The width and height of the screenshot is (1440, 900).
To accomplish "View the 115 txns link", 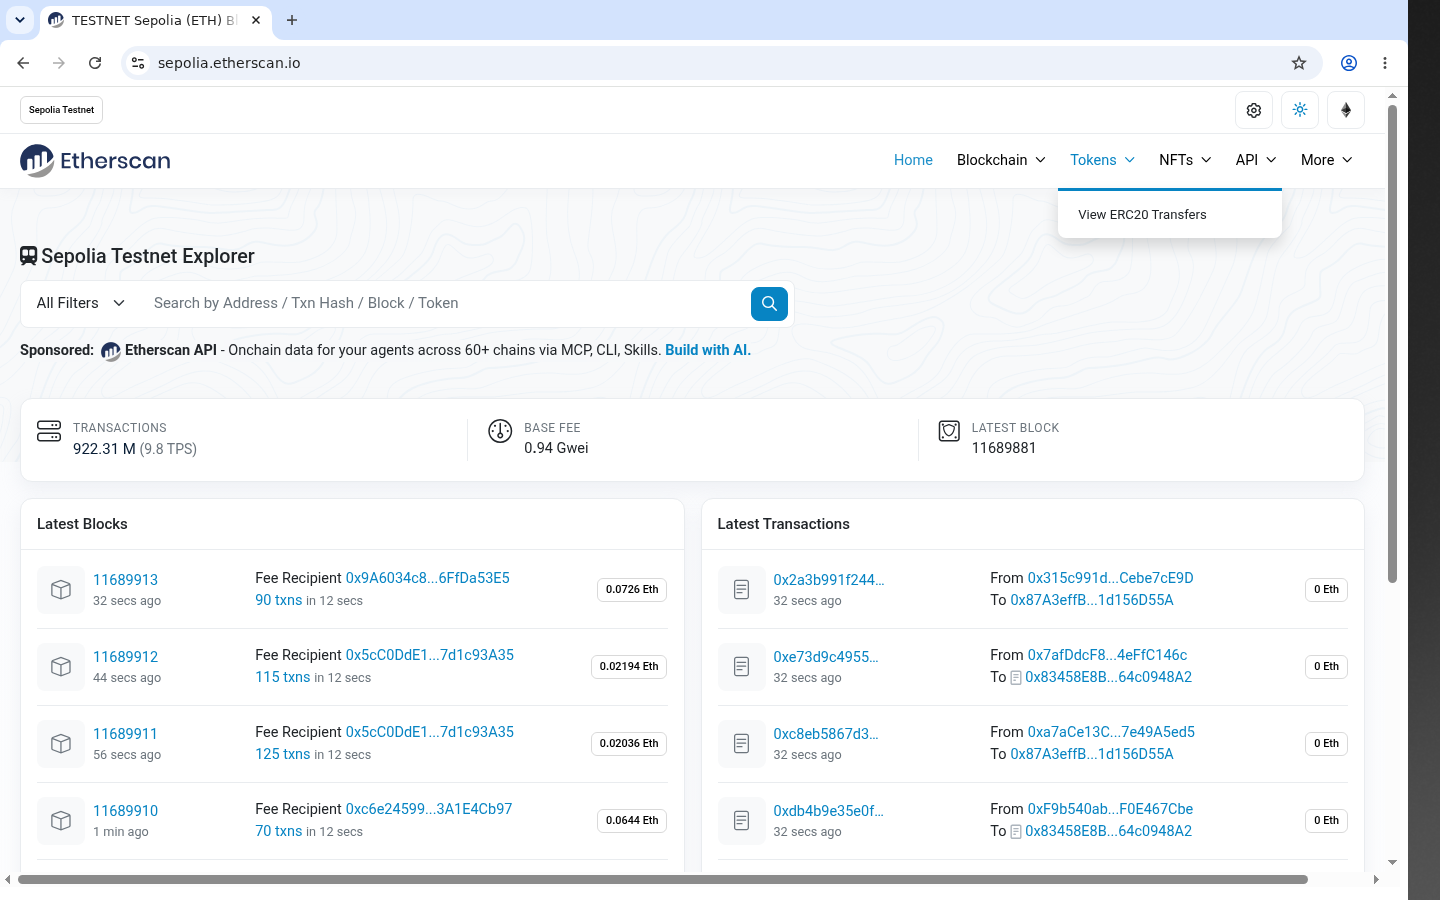I will click(x=283, y=677).
